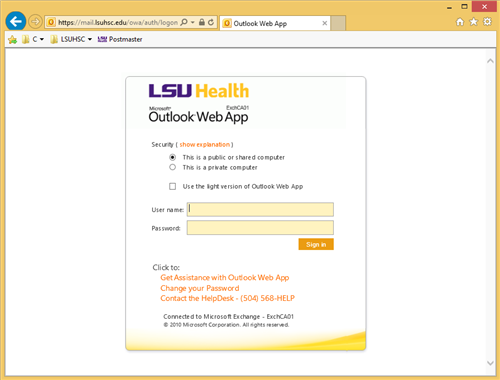Open the C favorites folder
The width and height of the screenshot is (500, 380).
[33, 39]
